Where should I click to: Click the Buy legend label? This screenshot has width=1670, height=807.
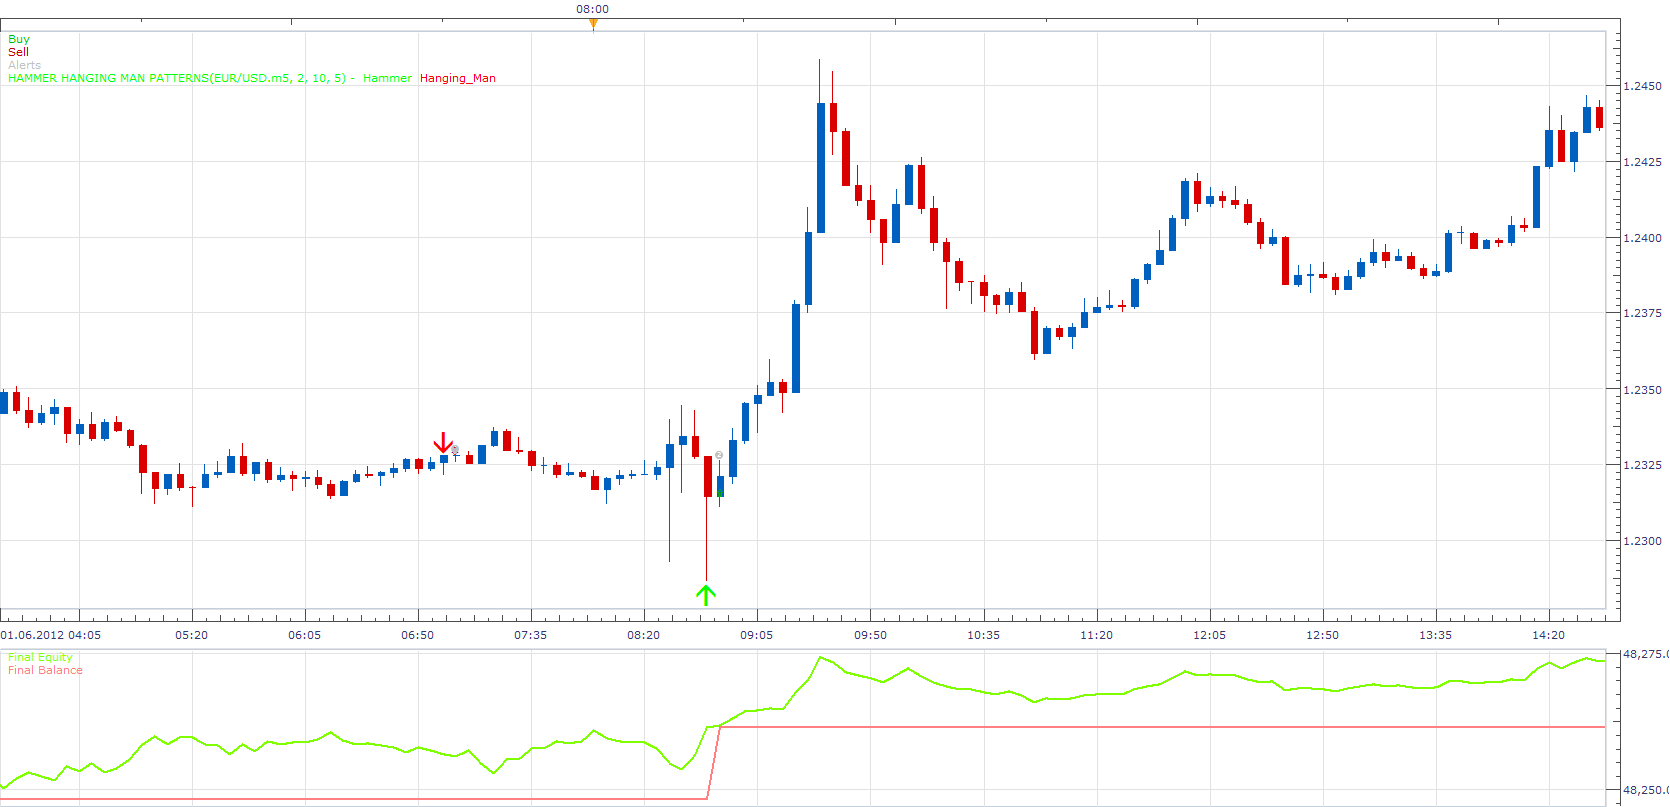(19, 39)
